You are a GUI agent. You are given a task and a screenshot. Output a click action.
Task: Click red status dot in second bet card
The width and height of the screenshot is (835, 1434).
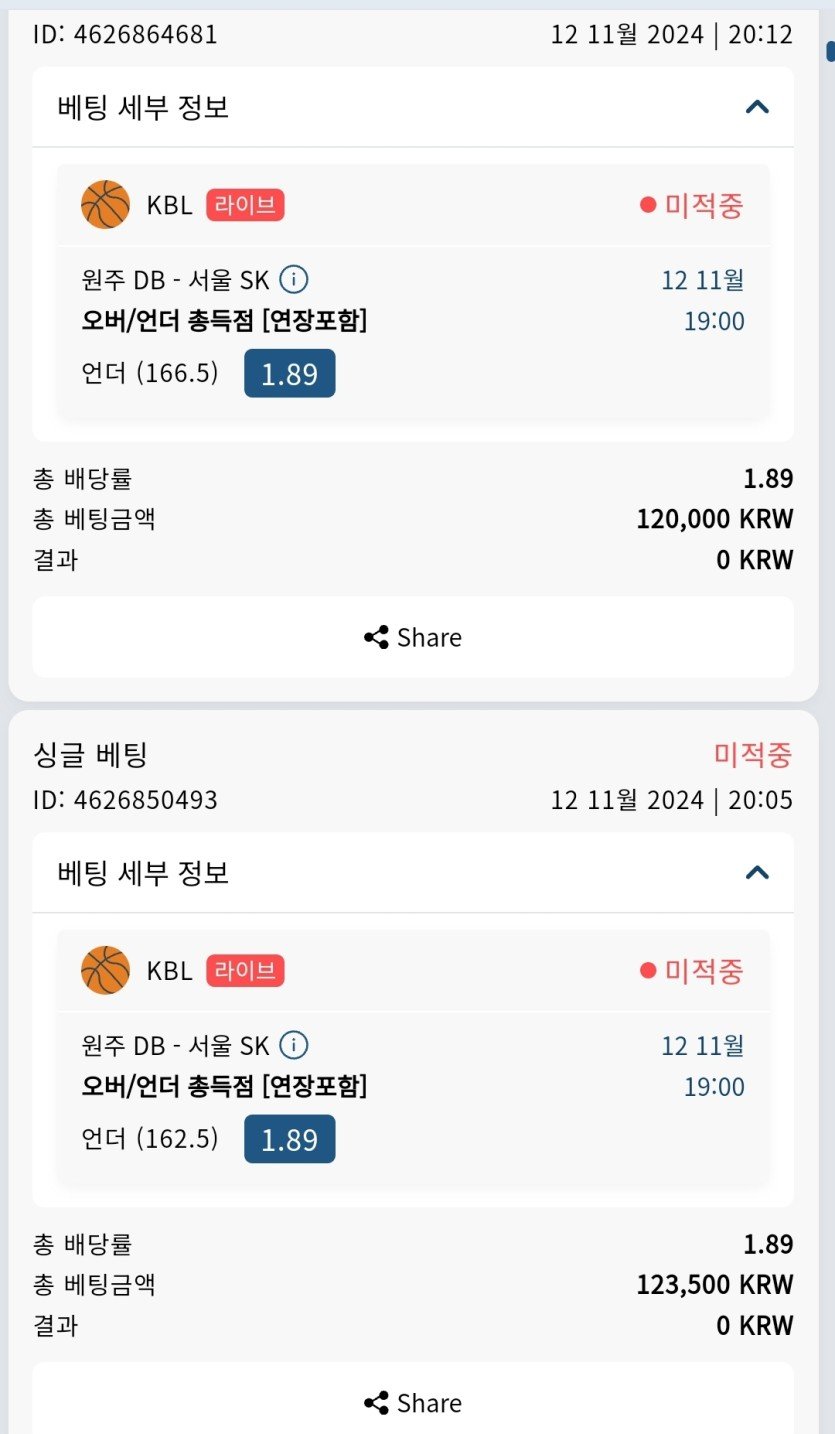648,970
